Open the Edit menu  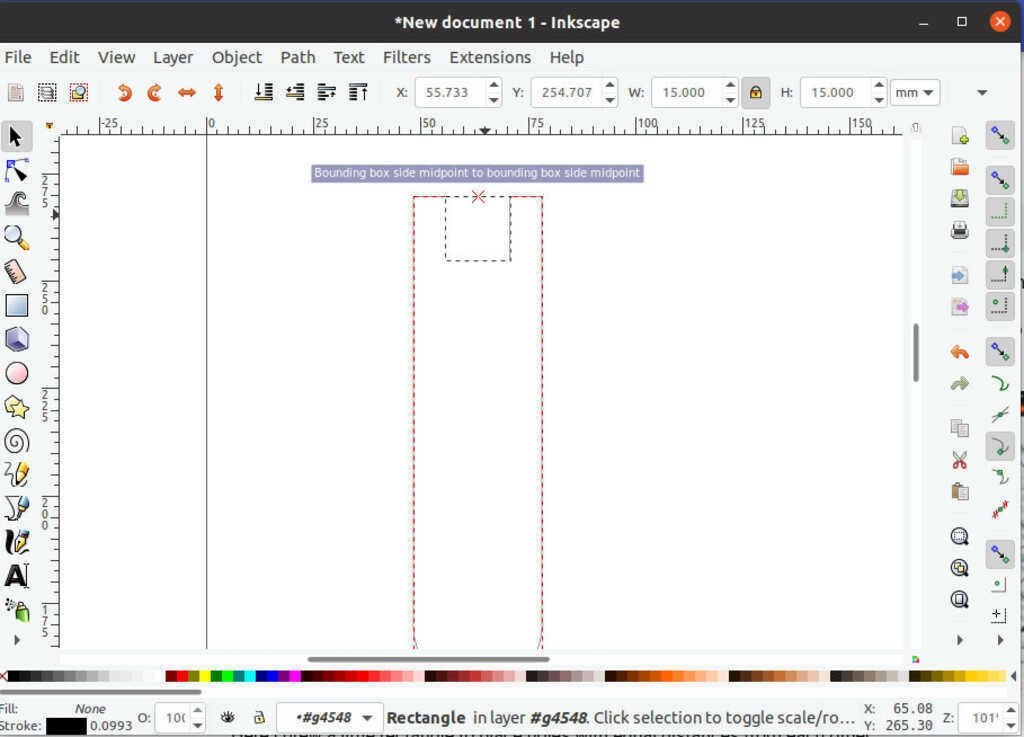(64, 57)
